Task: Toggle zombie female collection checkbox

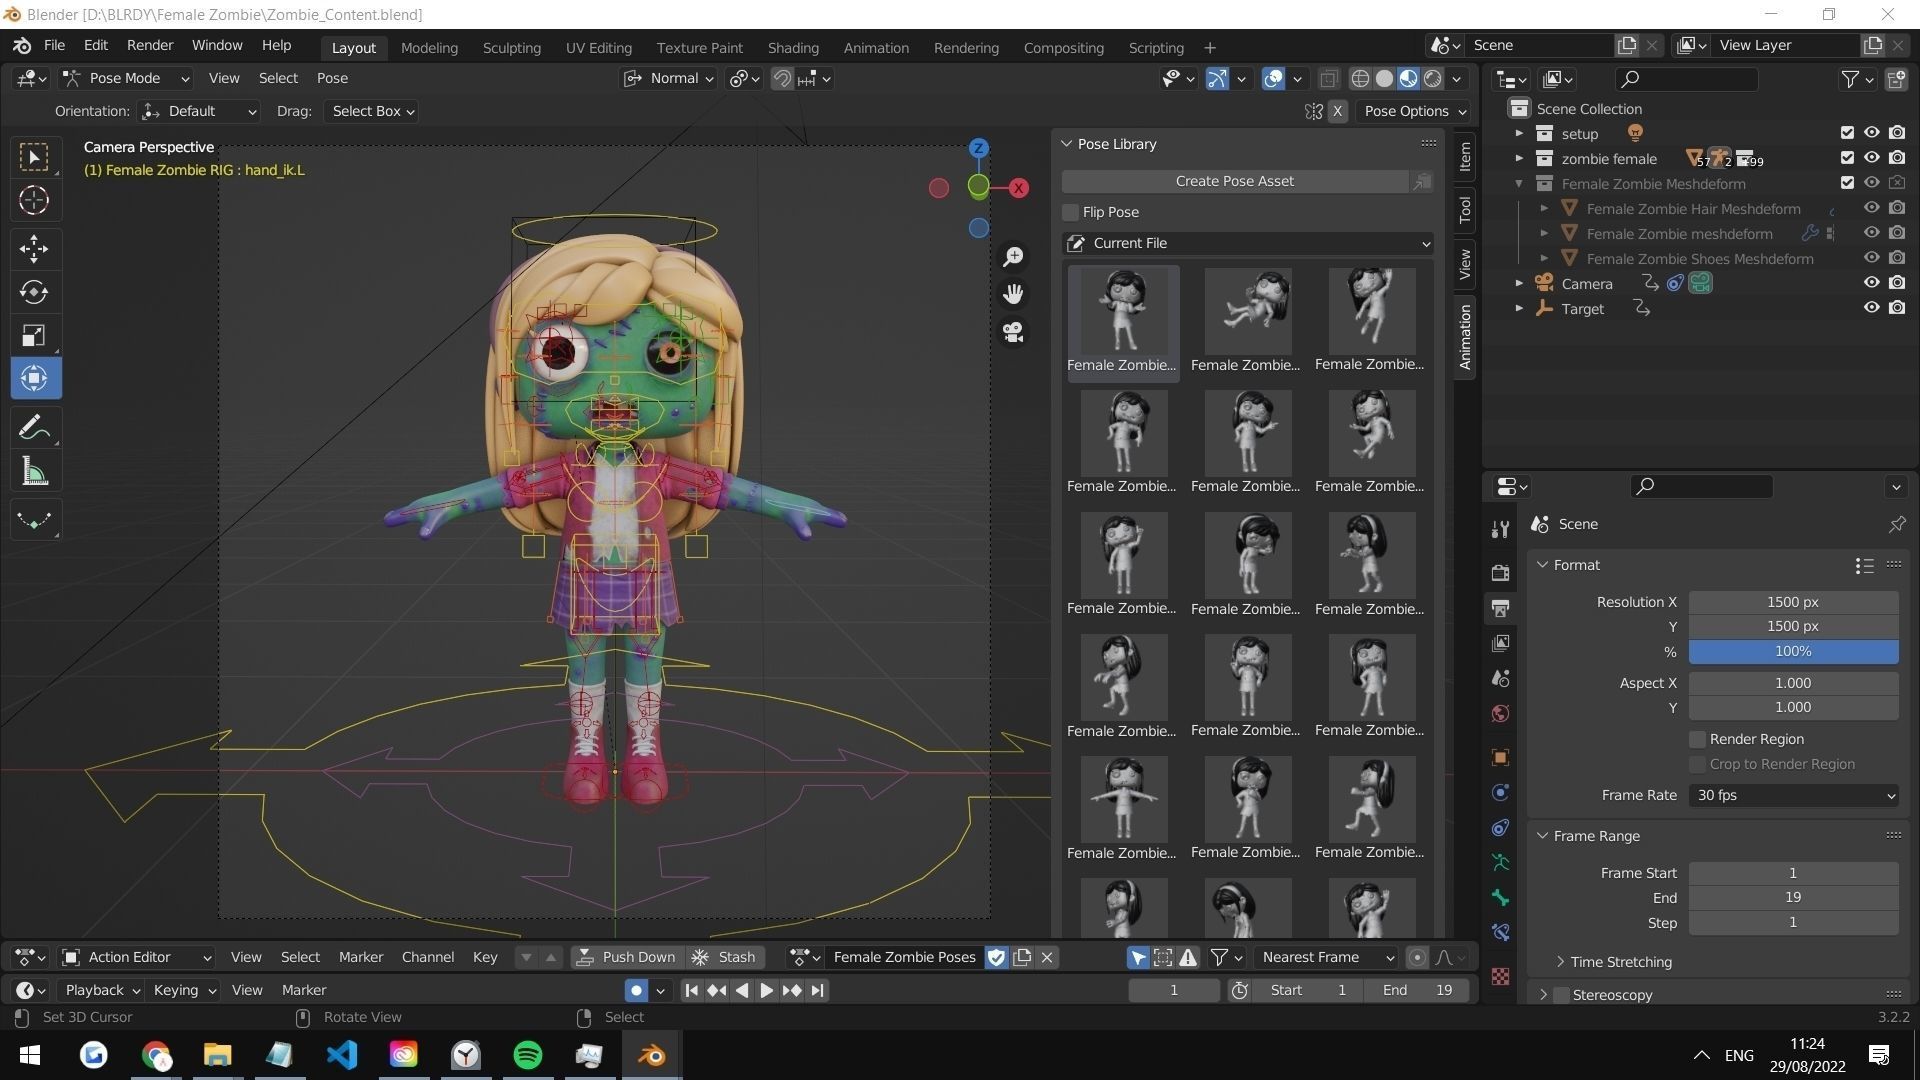Action: [x=1847, y=158]
